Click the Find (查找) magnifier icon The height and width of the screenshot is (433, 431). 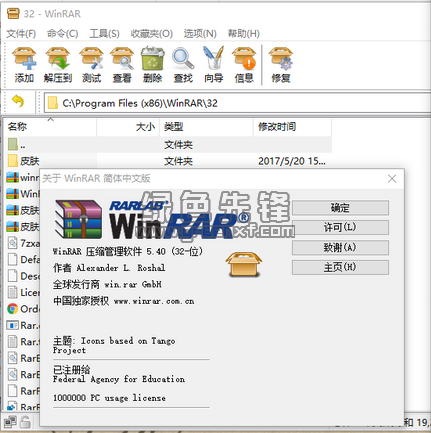pyautogui.click(x=183, y=65)
